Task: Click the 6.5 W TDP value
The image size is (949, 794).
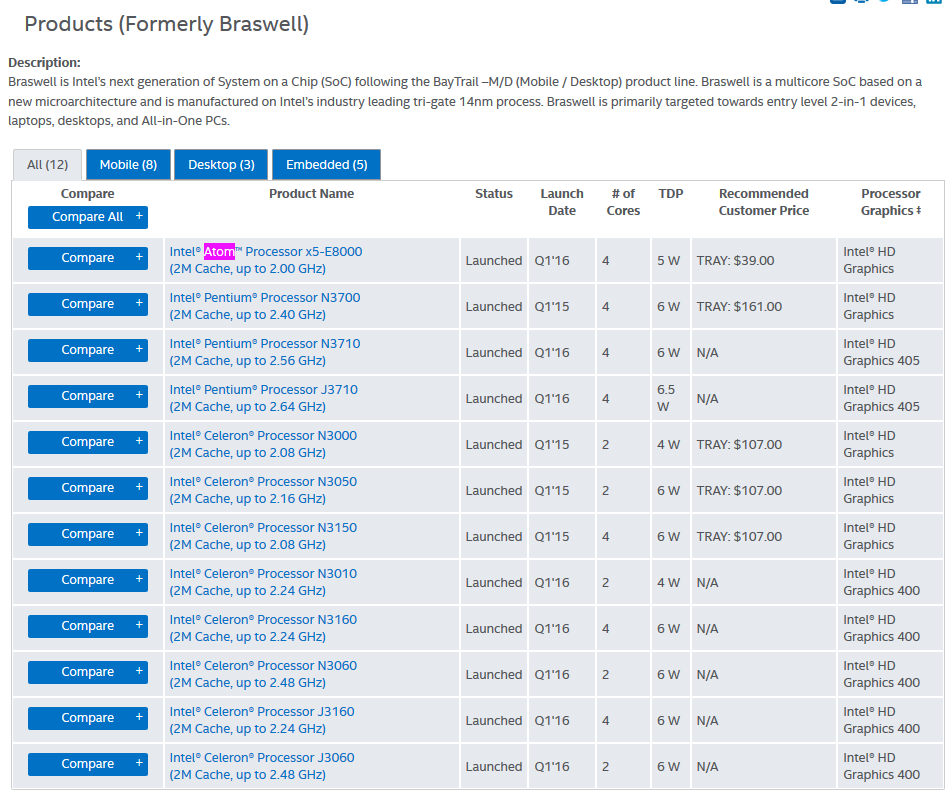Action: [666, 398]
